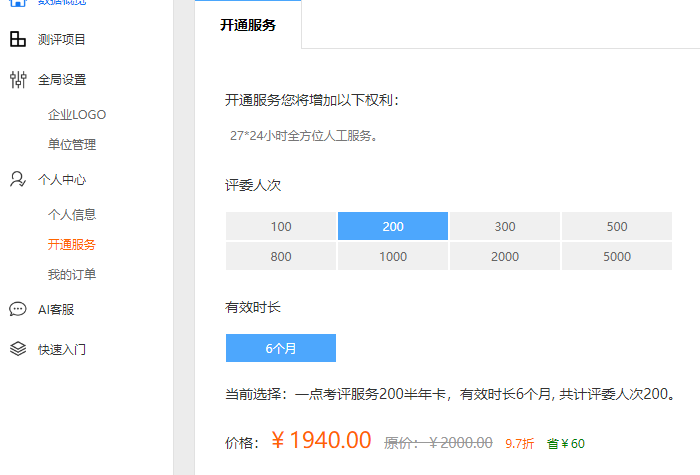Go to 企业LOGO settings
700x475 pixels.
[x=77, y=115]
